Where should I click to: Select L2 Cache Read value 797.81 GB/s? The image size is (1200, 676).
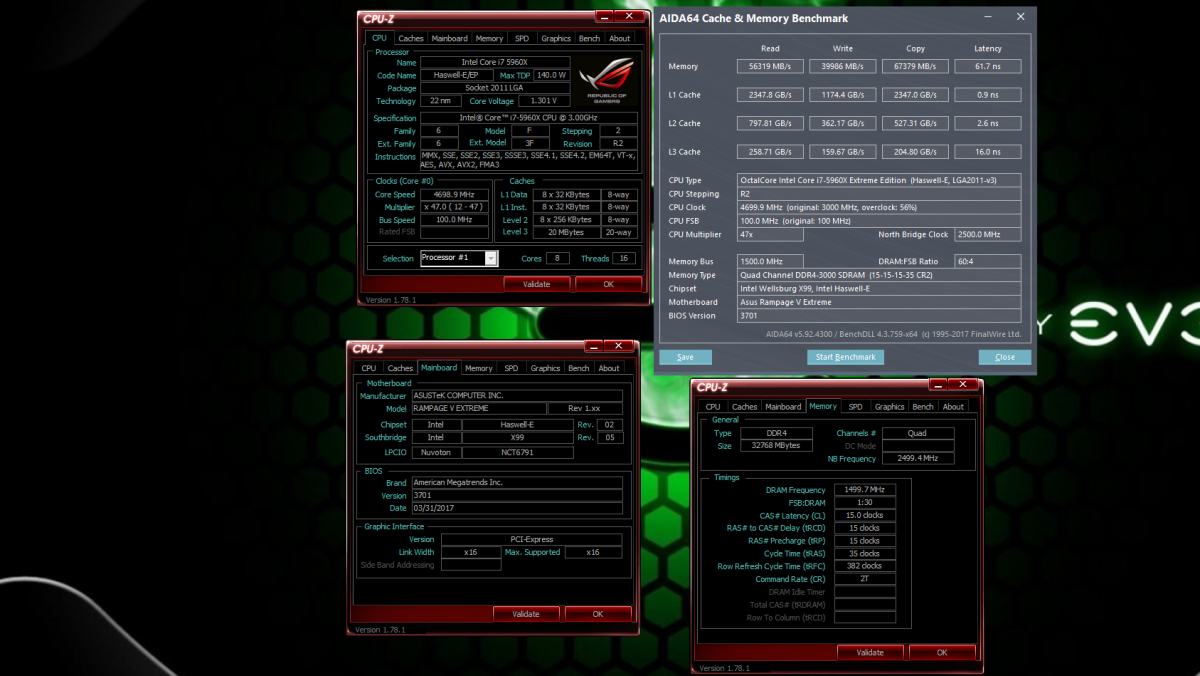click(770, 123)
